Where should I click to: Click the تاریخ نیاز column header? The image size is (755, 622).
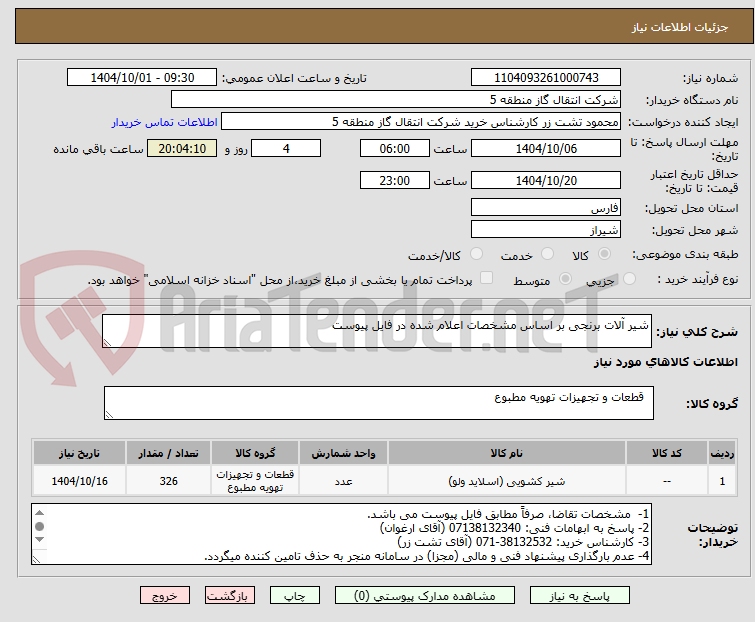[79, 453]
